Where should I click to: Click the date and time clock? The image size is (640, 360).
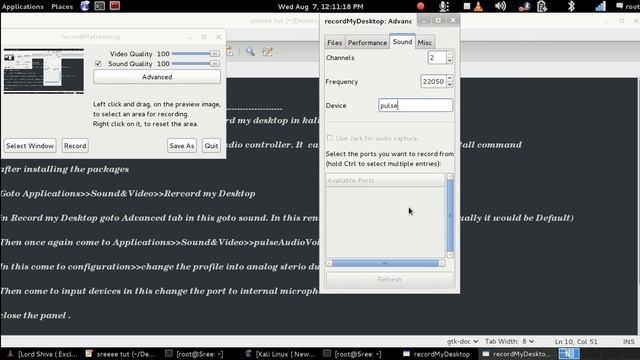pyautogui.click(x=320, y=7)
